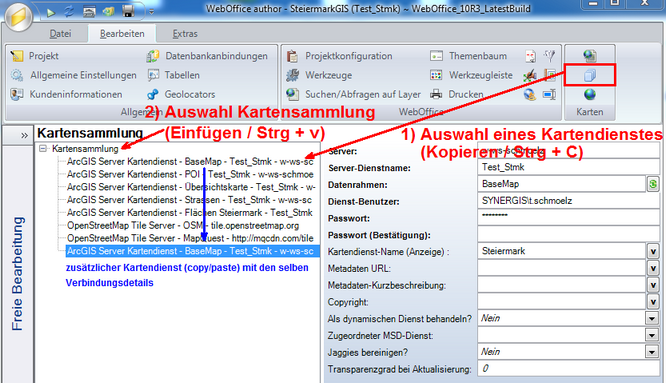Click the green refresh icon beside Datenrahmen

tap(653, 184)
